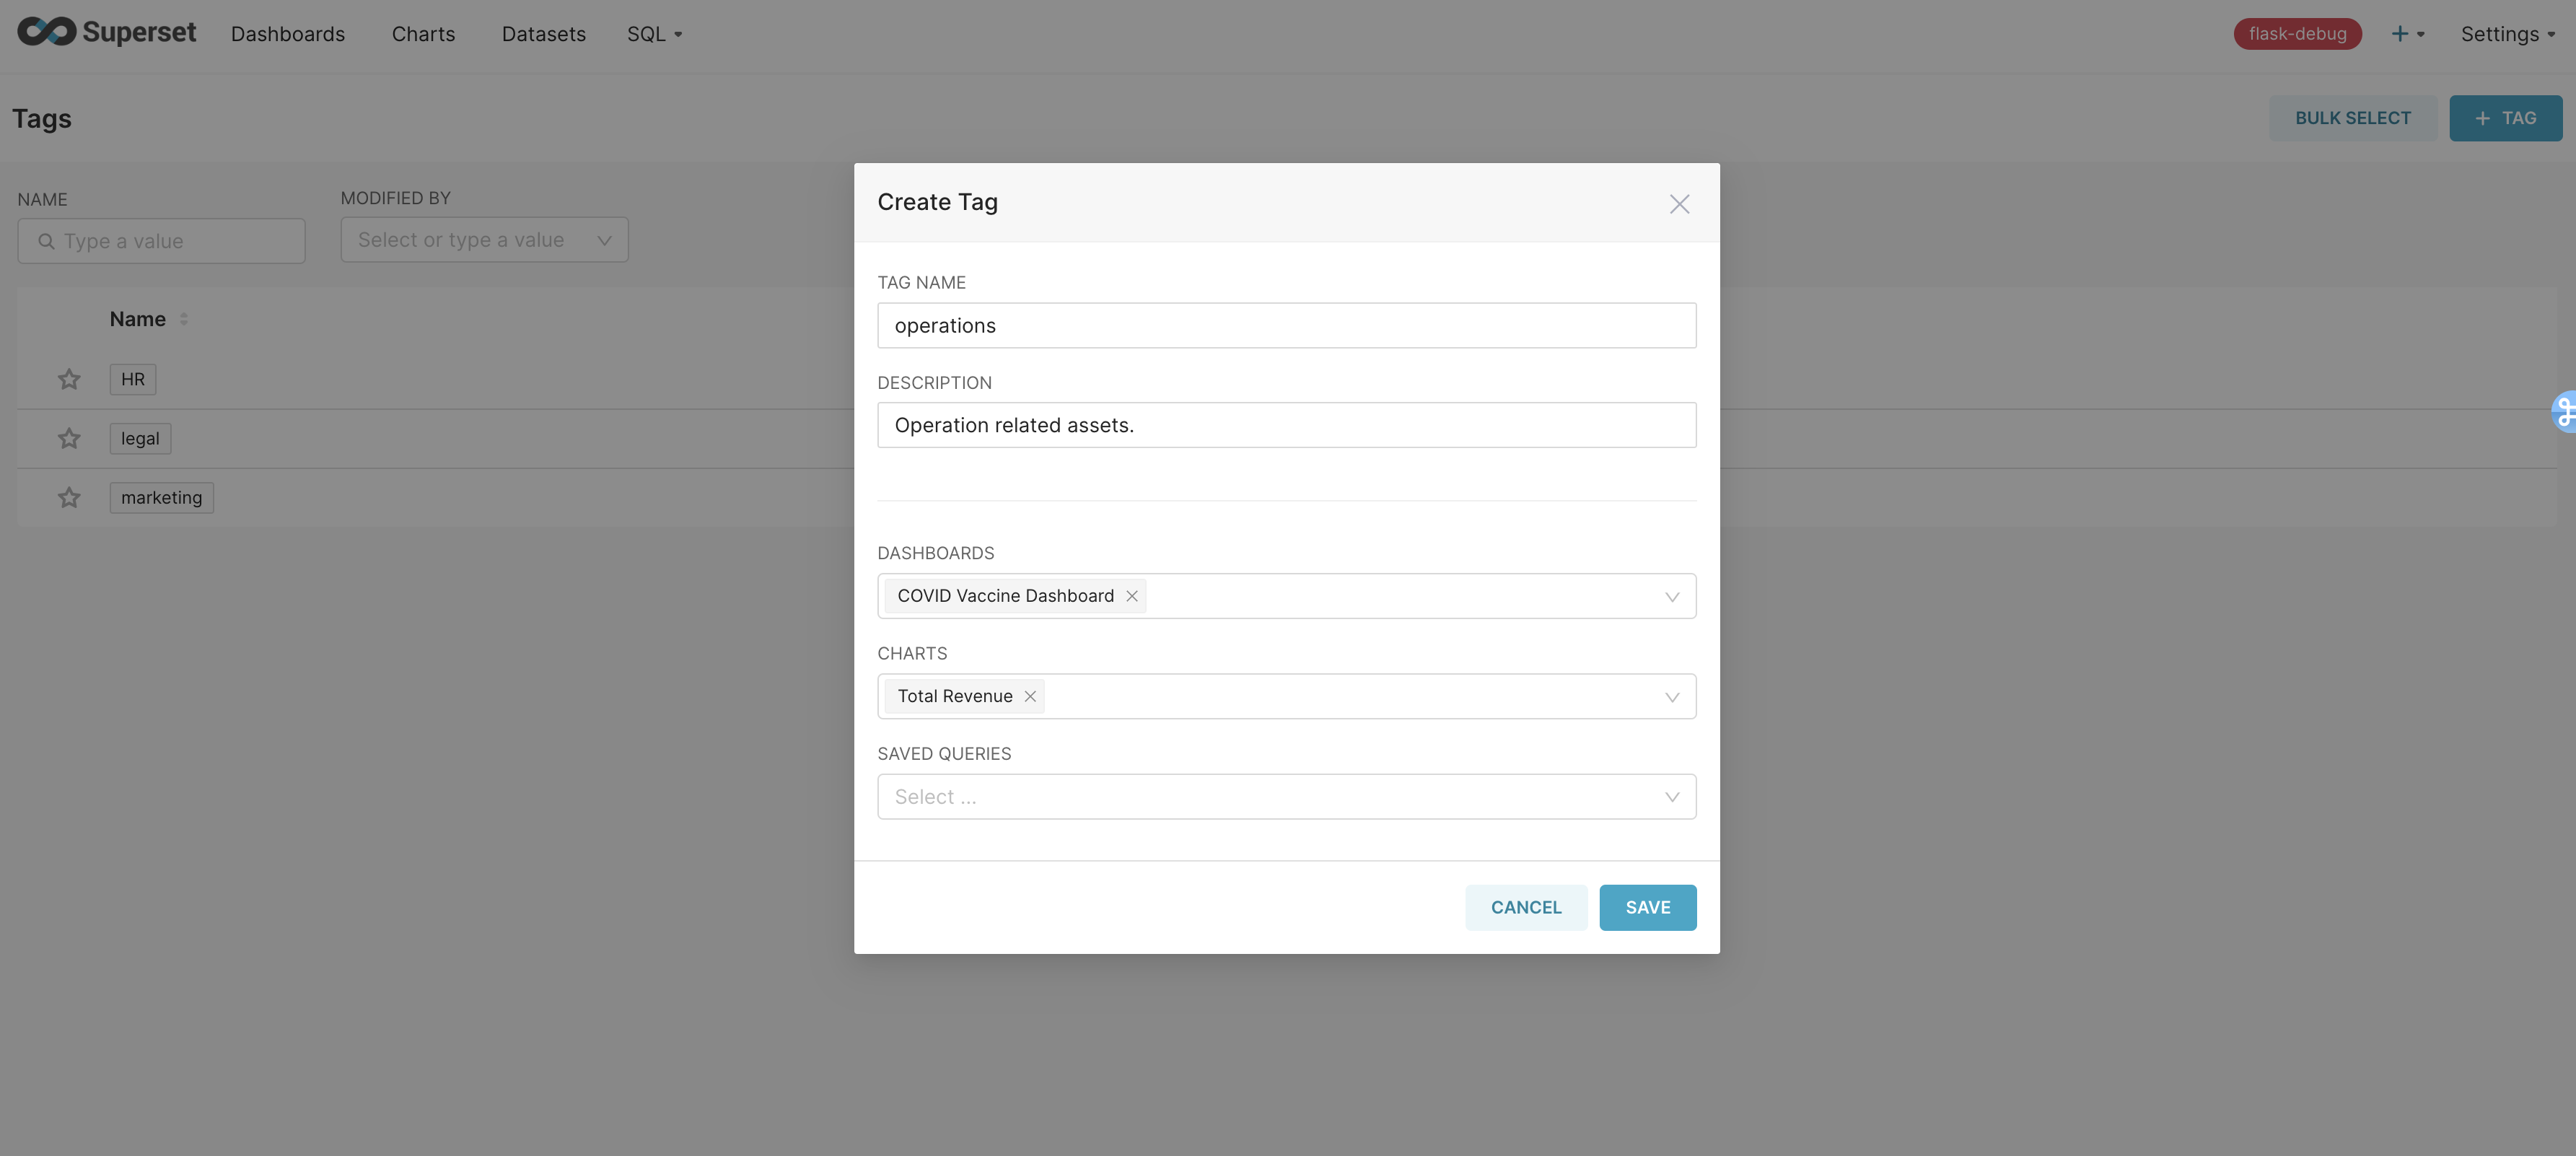Open the Modified By filter dropdown
Screen dimensions: 2576x1156
tap(604, 240)
